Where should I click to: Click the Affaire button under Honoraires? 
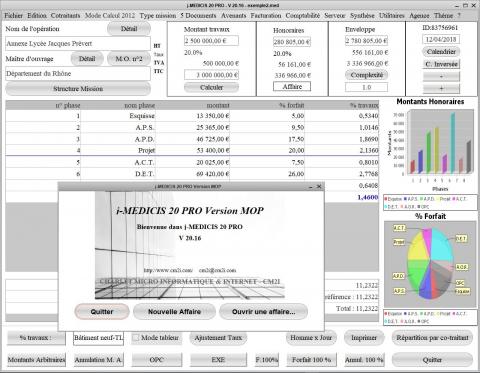[292, 86]
